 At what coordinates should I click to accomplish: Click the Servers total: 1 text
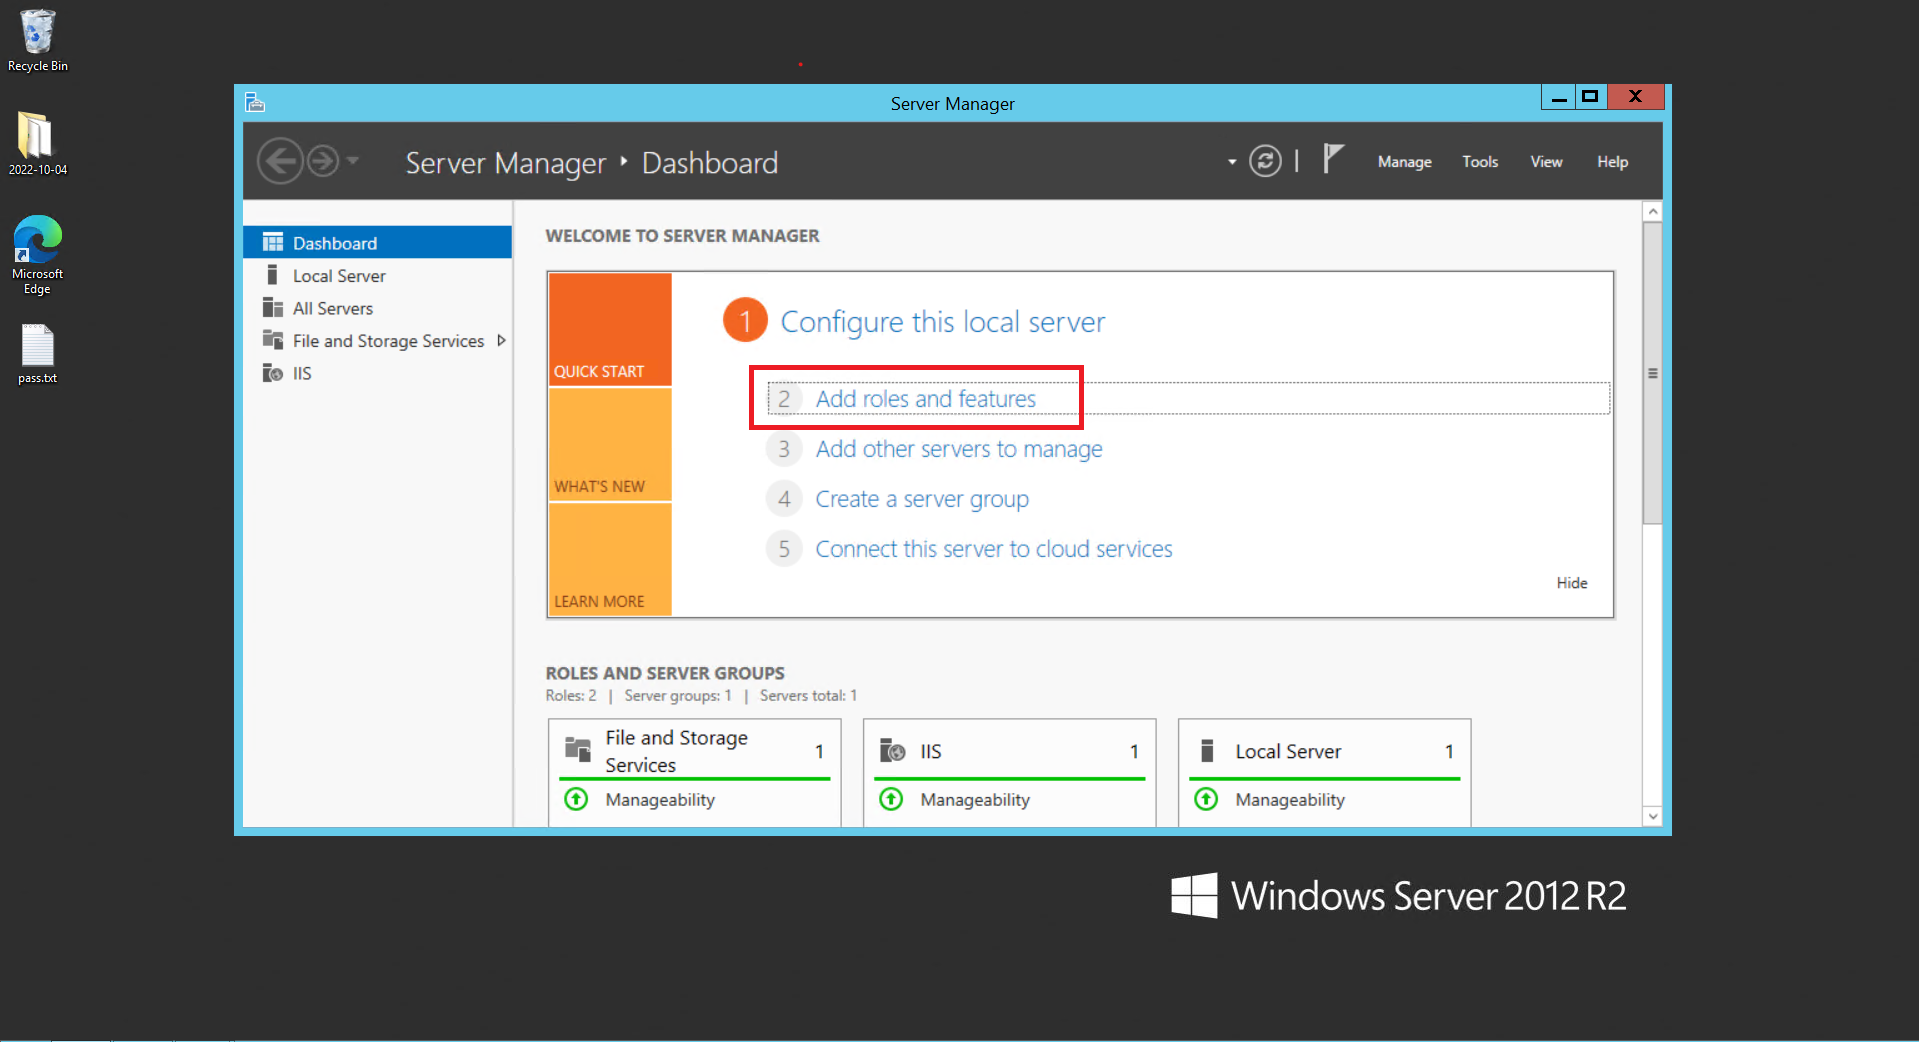[x=808, y=696]
